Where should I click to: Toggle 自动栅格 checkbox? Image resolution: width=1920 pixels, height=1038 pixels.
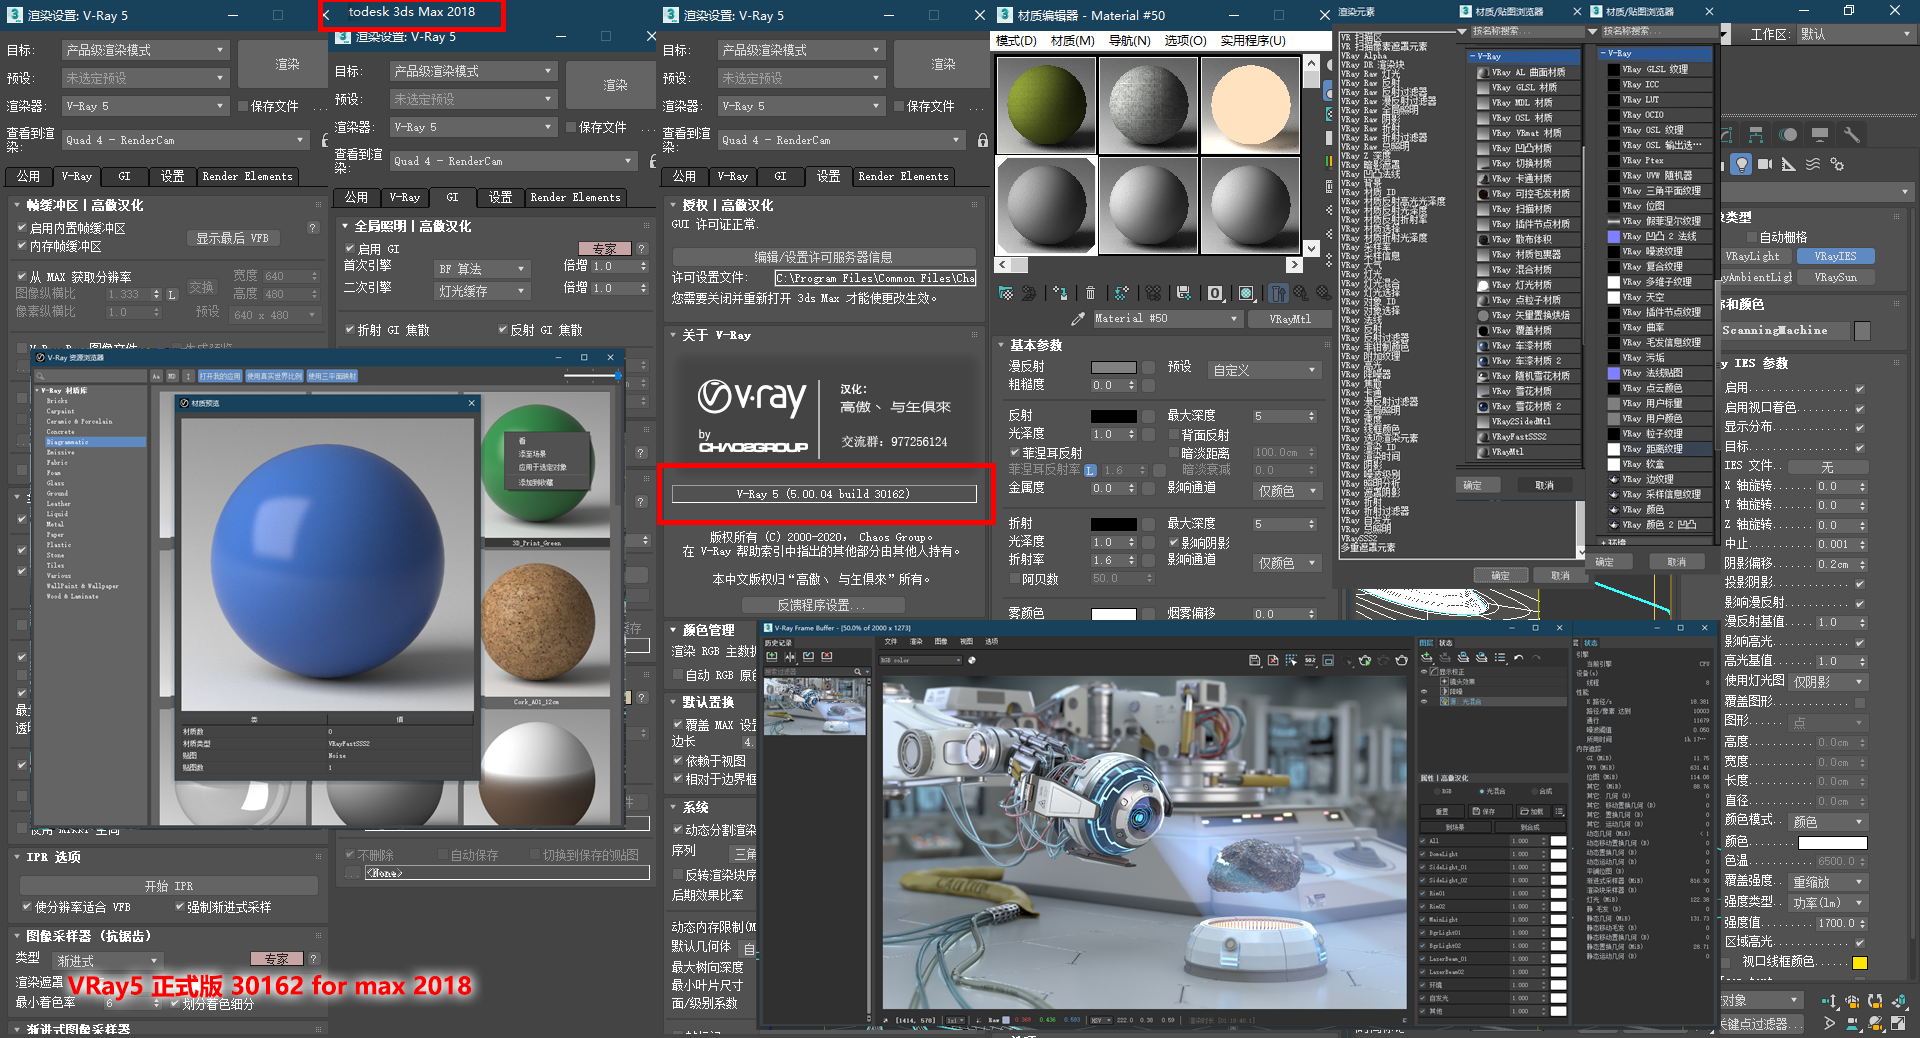1751,237
